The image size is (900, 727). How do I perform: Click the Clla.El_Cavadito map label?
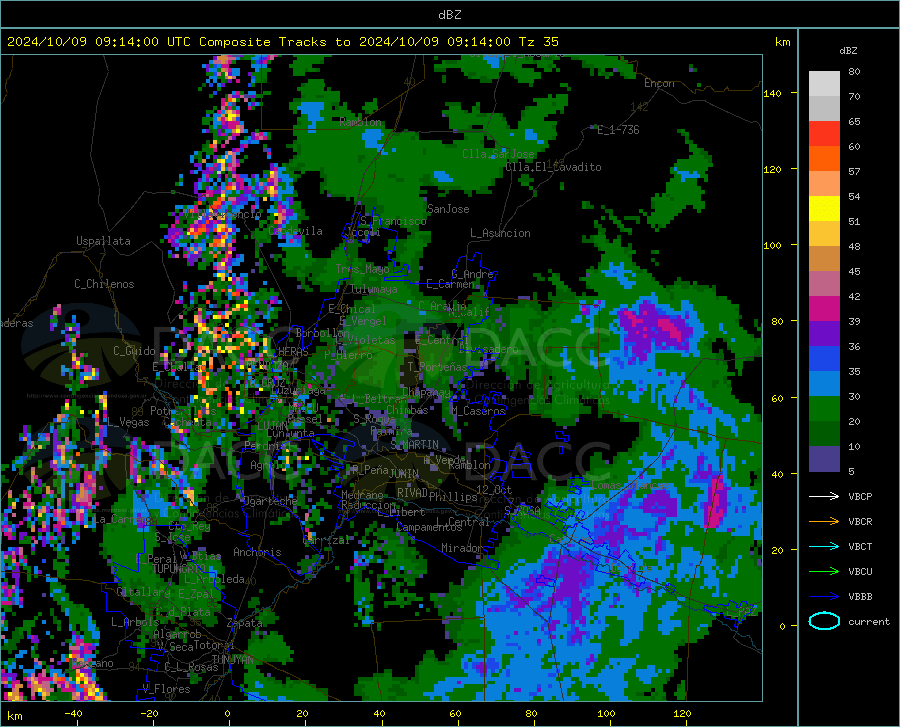tap(553, 167)
